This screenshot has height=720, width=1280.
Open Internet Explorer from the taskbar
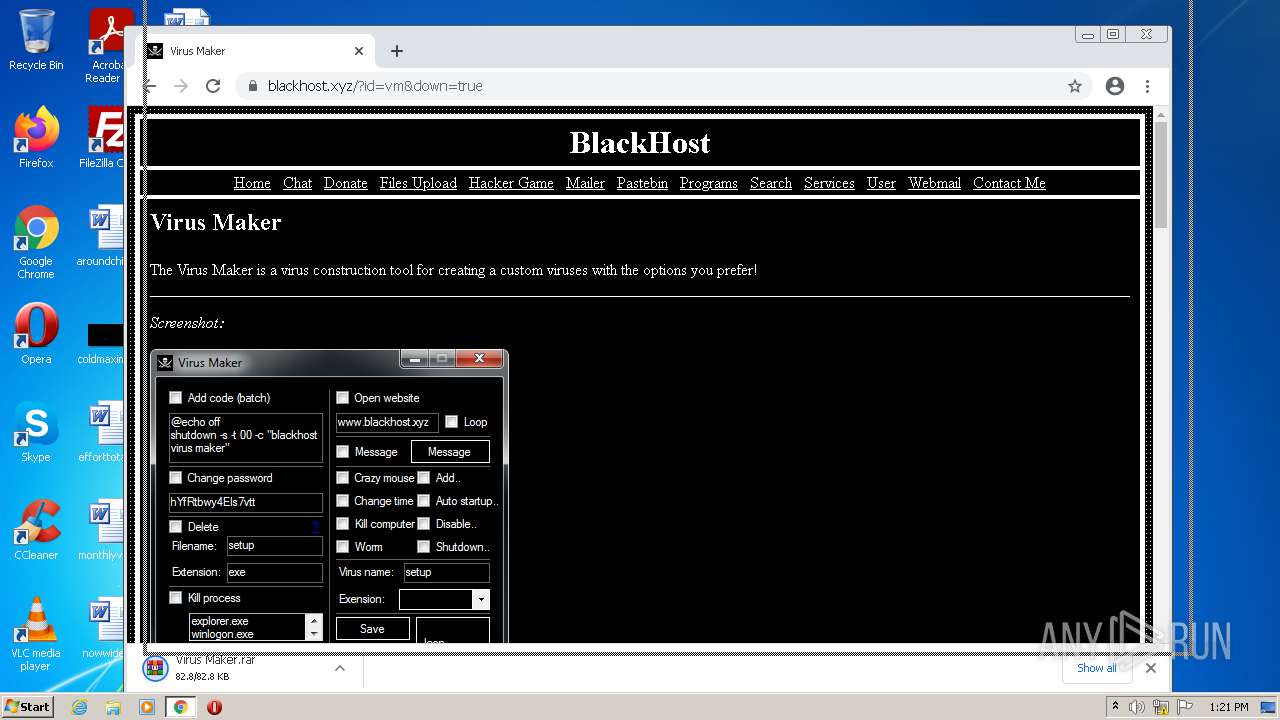click(x=79, y=707)
